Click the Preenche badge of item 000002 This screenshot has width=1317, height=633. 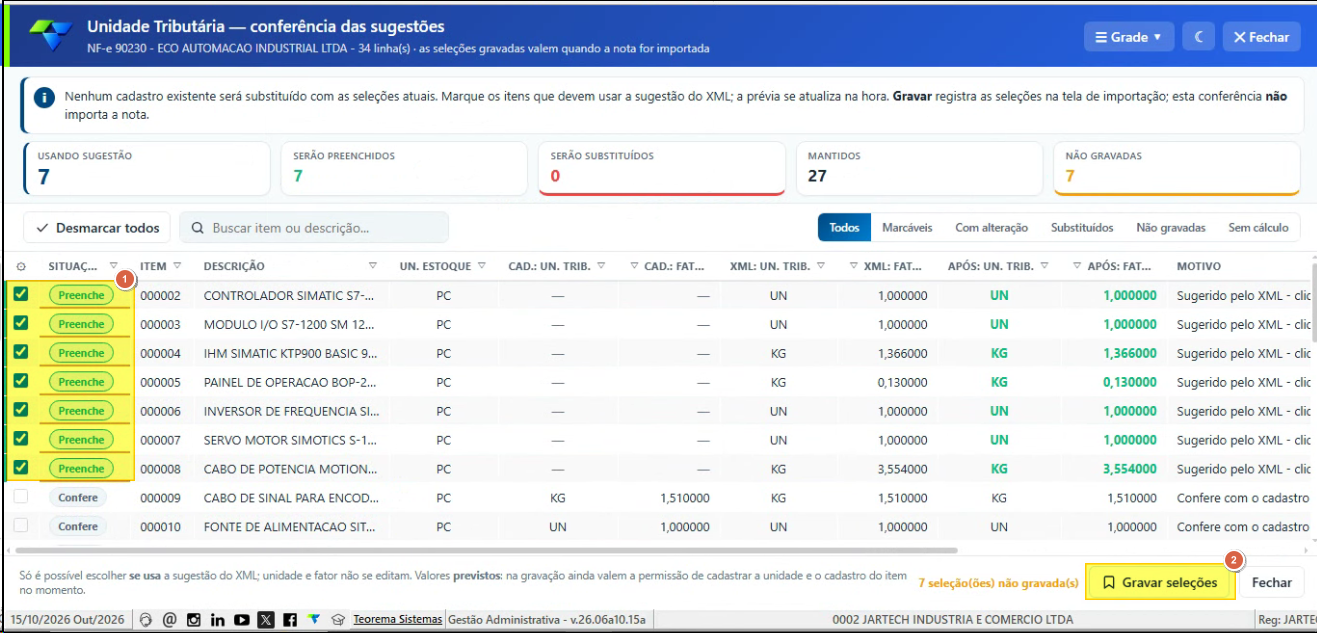(x=81, y=295)
